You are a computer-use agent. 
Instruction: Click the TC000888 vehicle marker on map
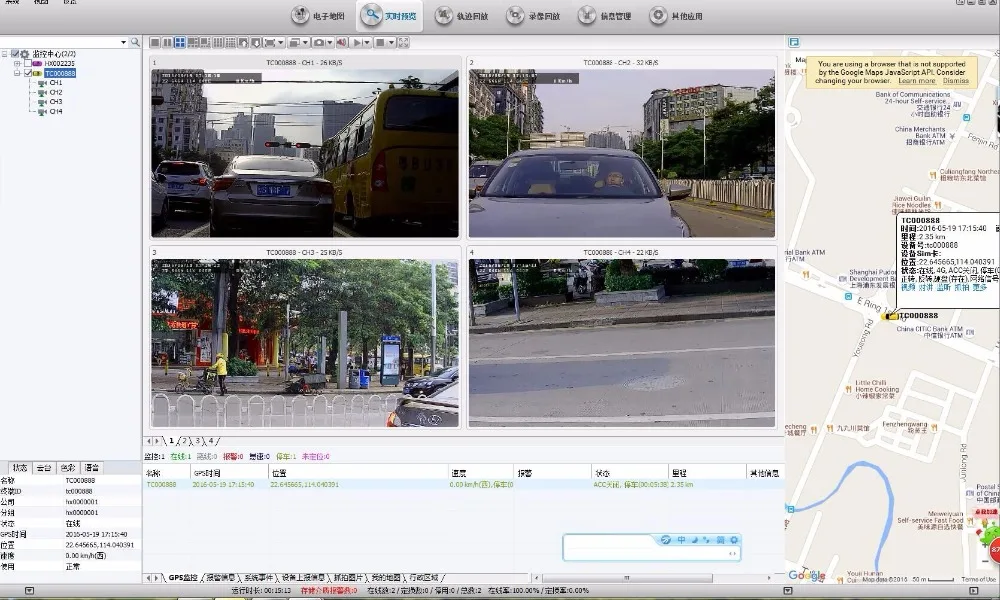[x=890, y=316]
